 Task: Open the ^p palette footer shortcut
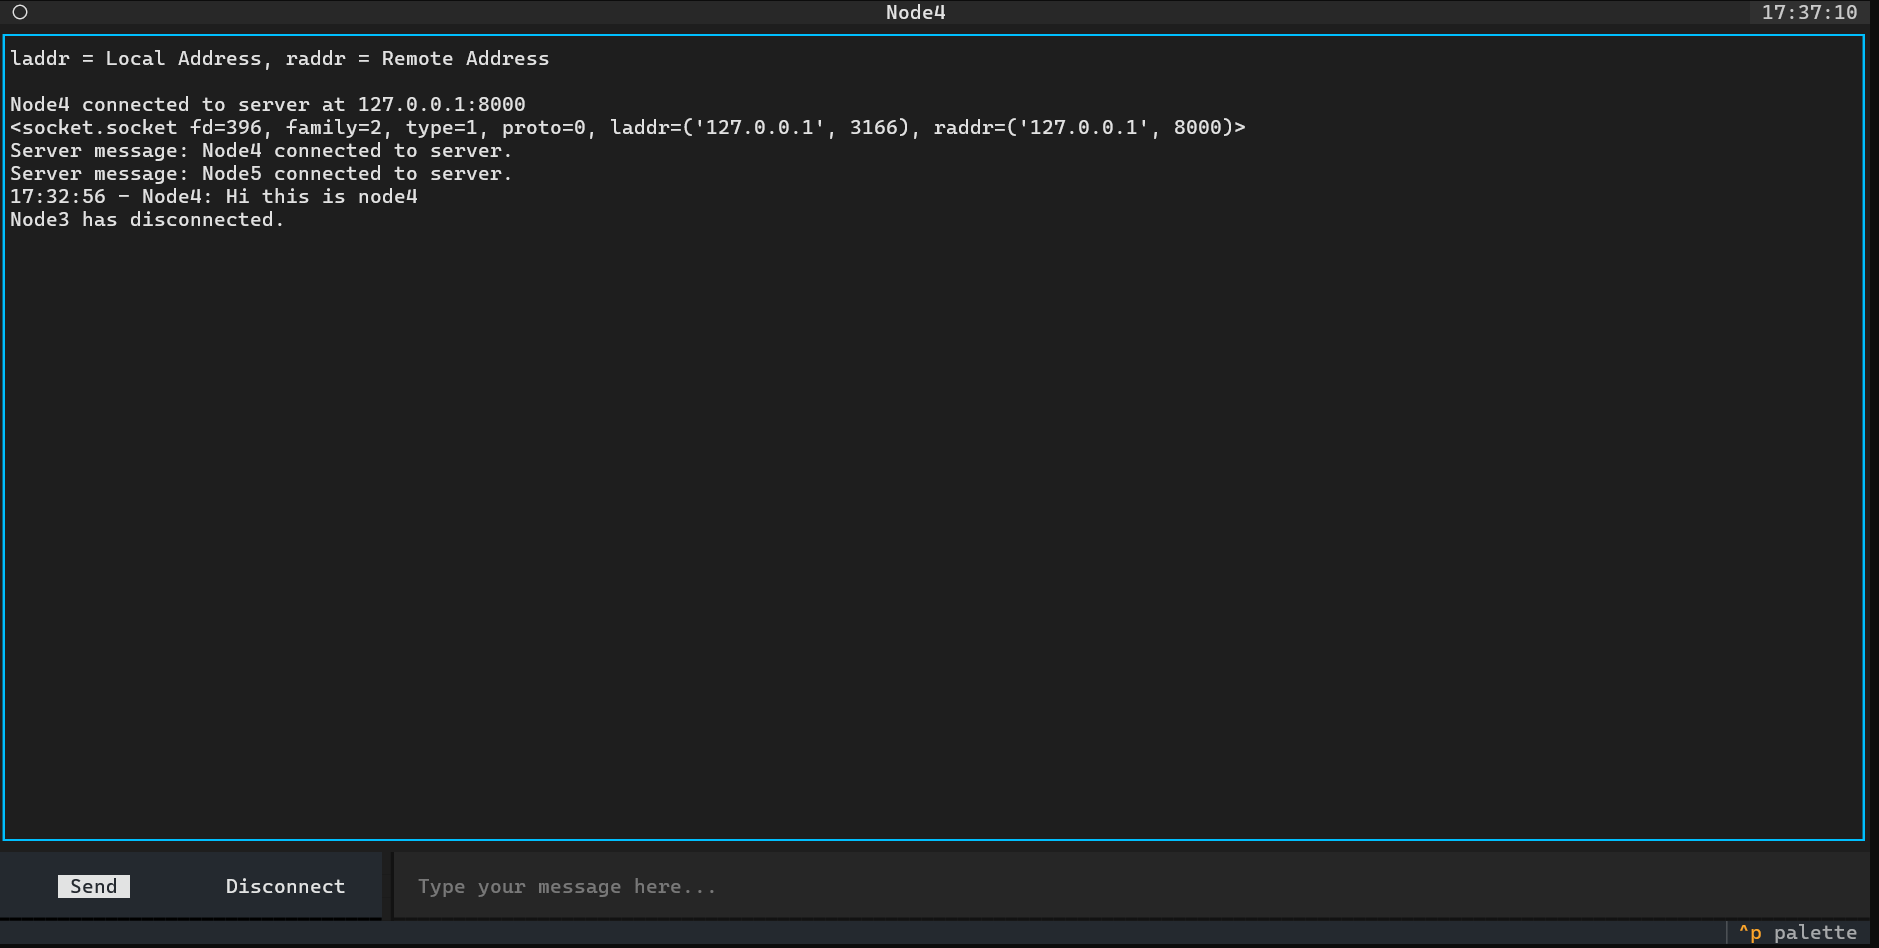1797,932
